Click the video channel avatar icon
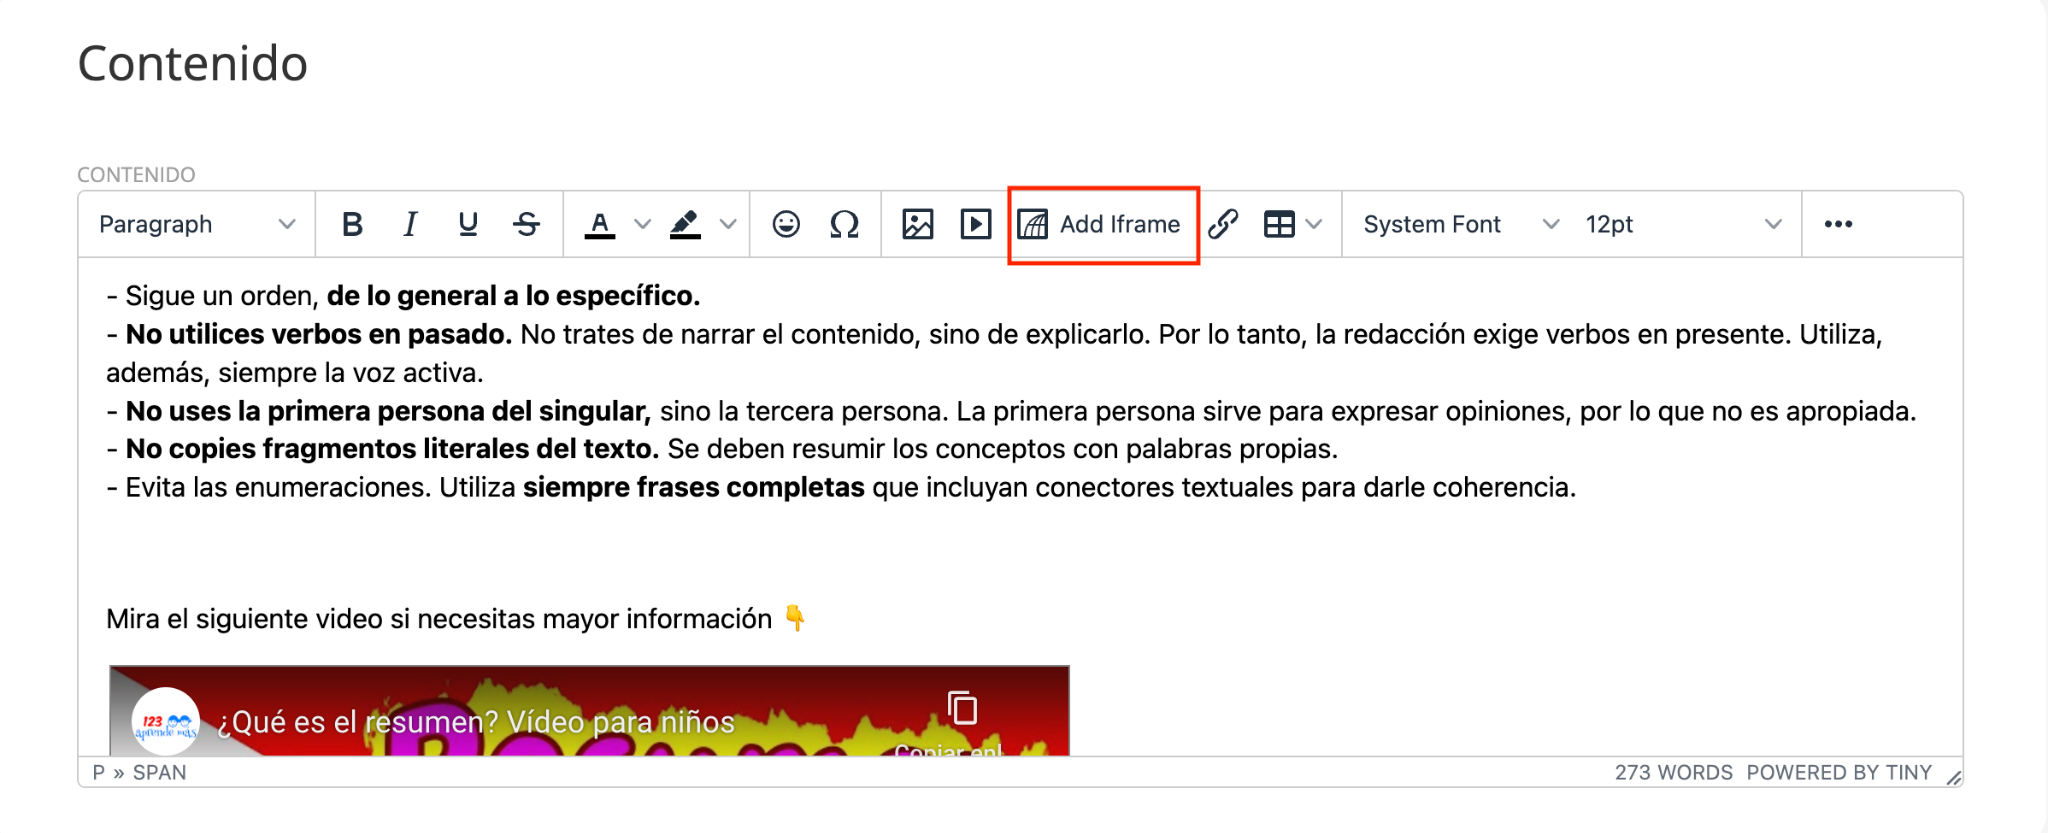The width and height of the screenshot is (2048, 833). point(165,721)
